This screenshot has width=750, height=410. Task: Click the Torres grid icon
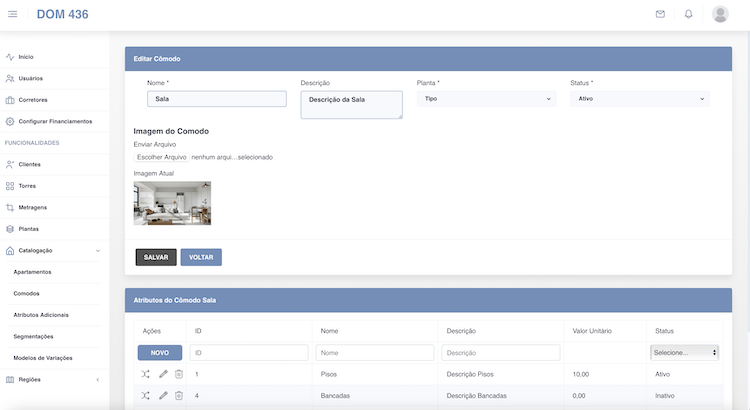(x=10, y=186)
